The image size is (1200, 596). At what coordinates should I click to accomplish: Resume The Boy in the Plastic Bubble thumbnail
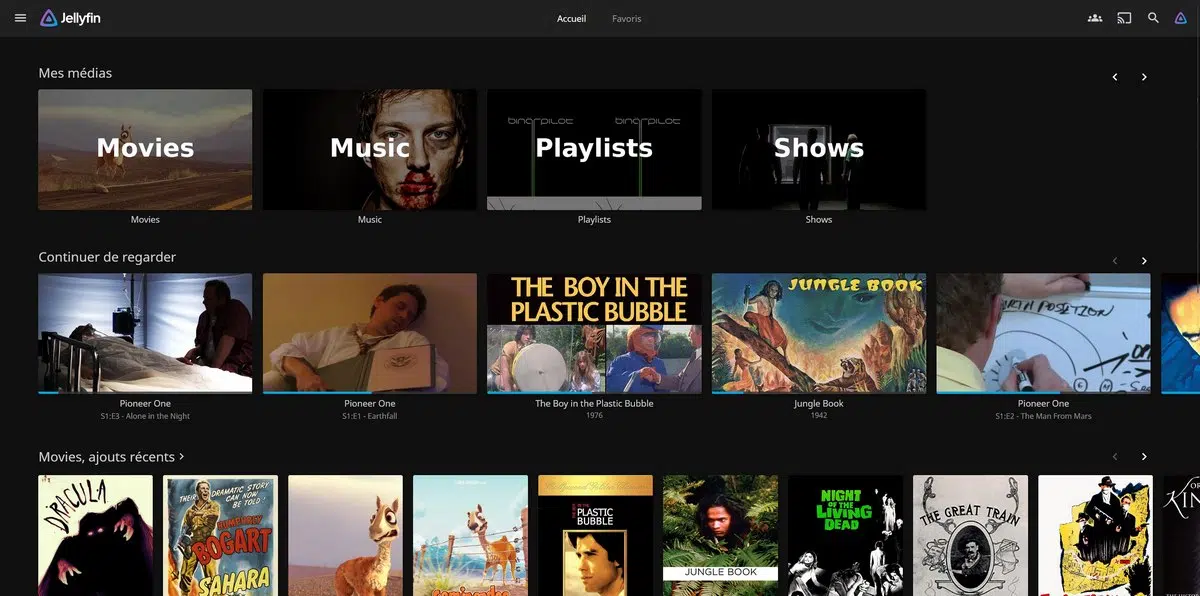pos(594,333)
